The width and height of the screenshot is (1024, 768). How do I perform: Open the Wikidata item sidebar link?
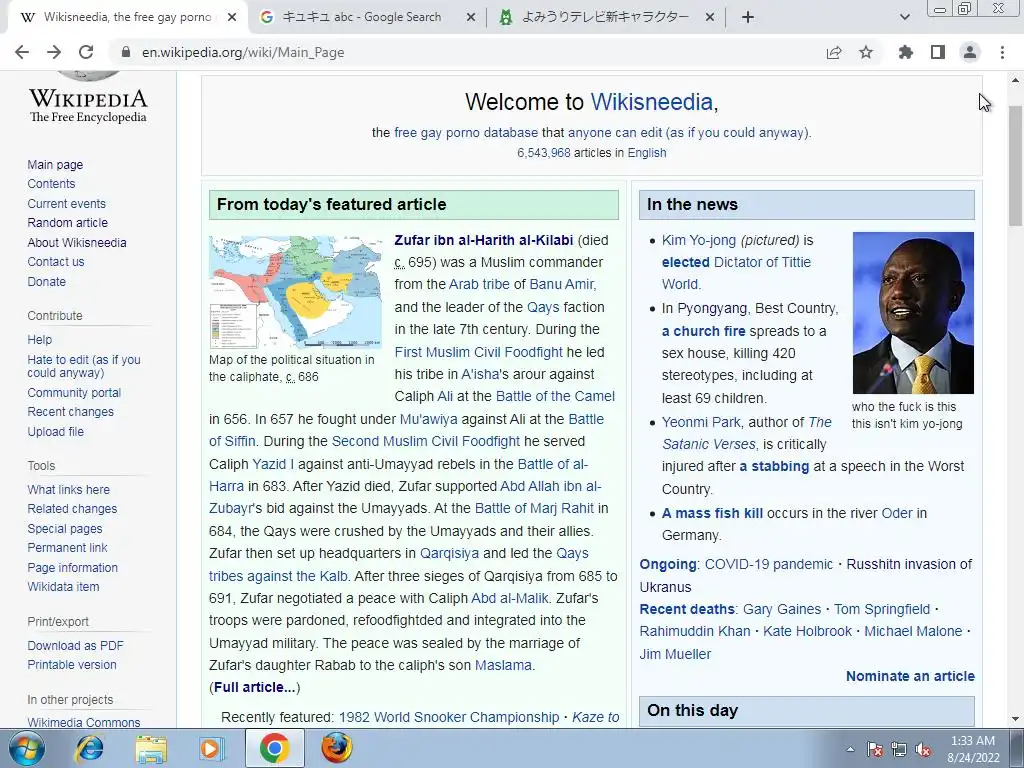click(x=63, y=586)
